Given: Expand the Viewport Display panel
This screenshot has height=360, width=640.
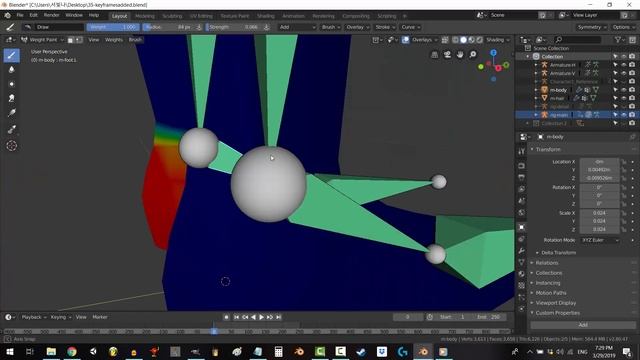Looking at the screenshot, I should click(x=556, y=303).
